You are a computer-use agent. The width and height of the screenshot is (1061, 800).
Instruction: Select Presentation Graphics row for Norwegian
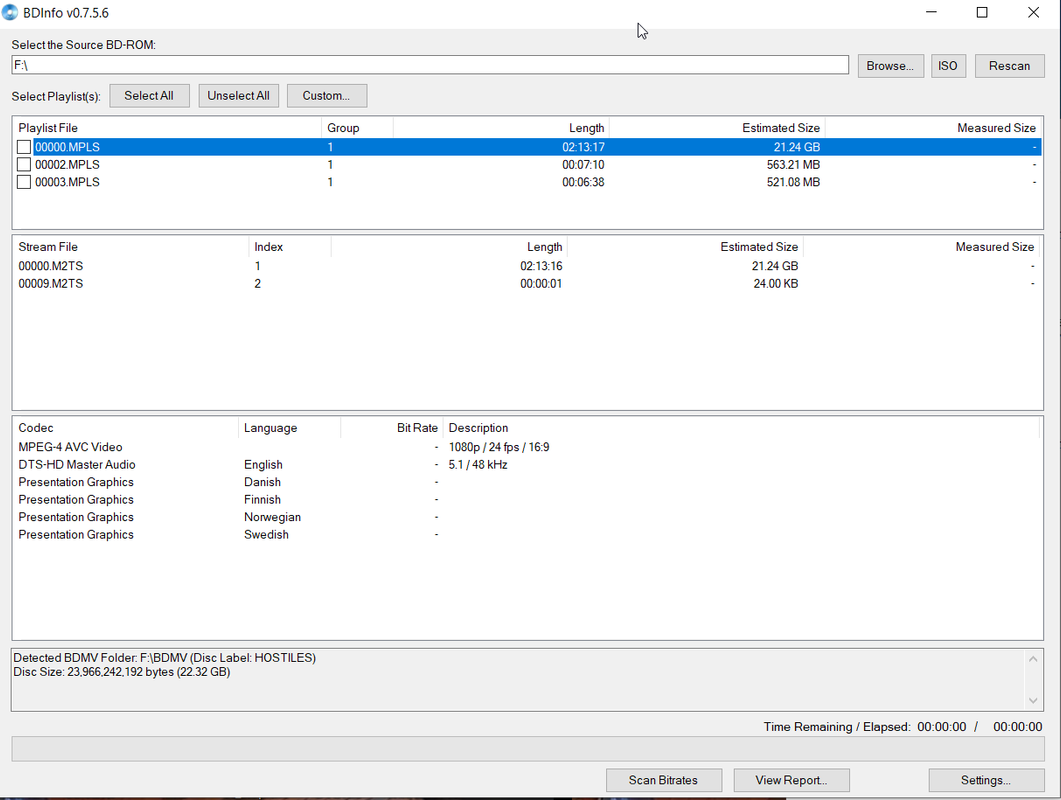pos(527,517)
